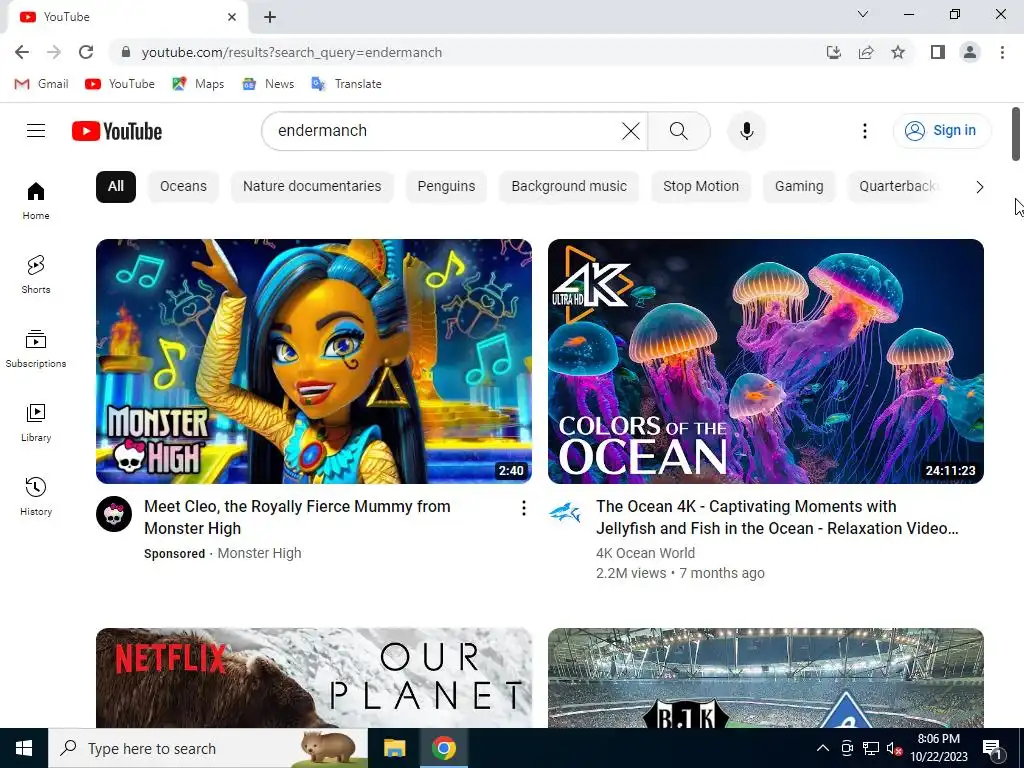1024x768 pixels.
Task: Toggle the Chrome side panel
Action: (938, 52)
